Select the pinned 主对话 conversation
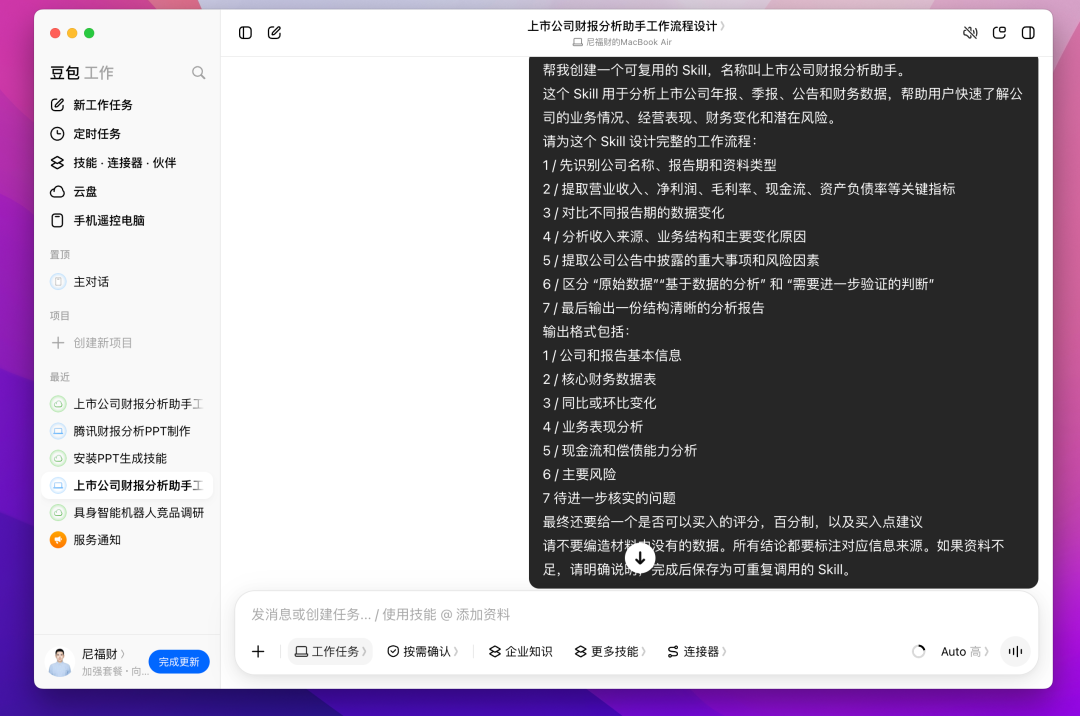 [127, 282]
